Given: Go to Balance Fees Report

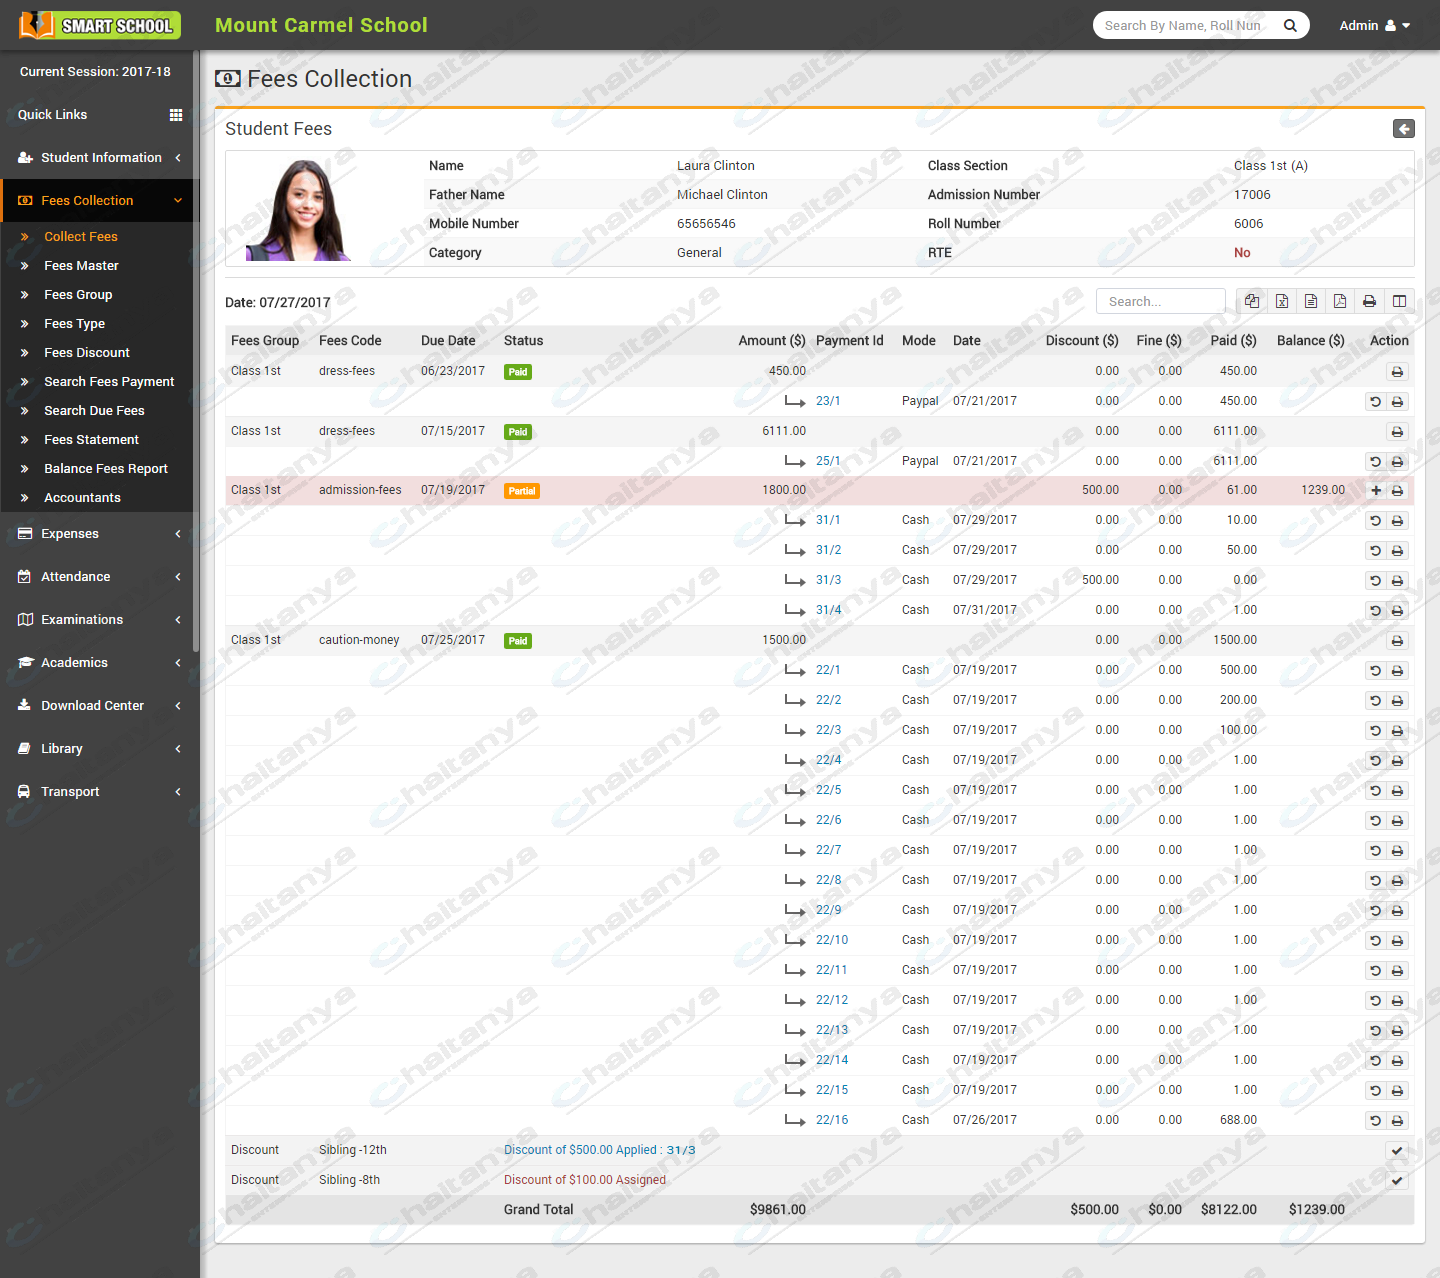Looking at the screenshot, I should point(105,469).
